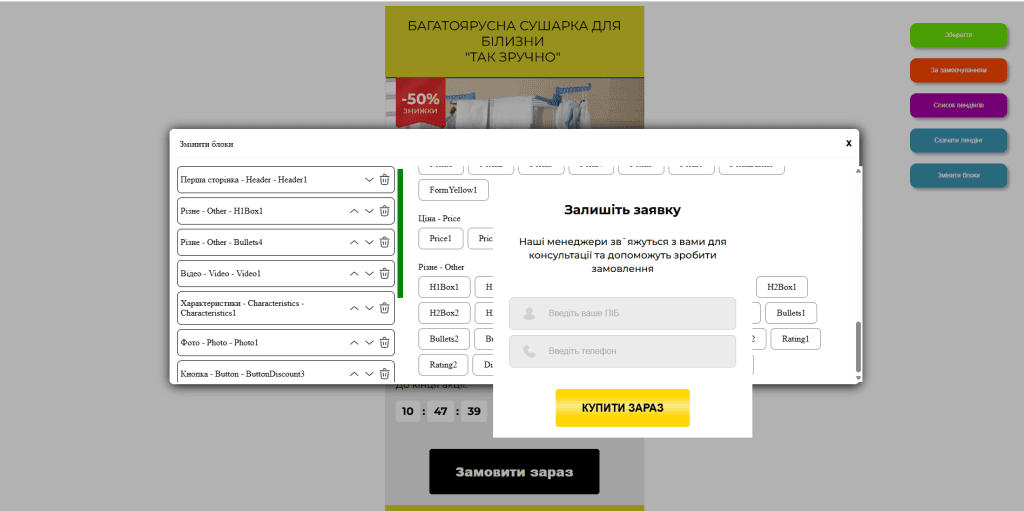The height and width of the screenshot is (511, 1024).
Task: Close the Змінити блоки dialog with x
Action: click(848, 143)
